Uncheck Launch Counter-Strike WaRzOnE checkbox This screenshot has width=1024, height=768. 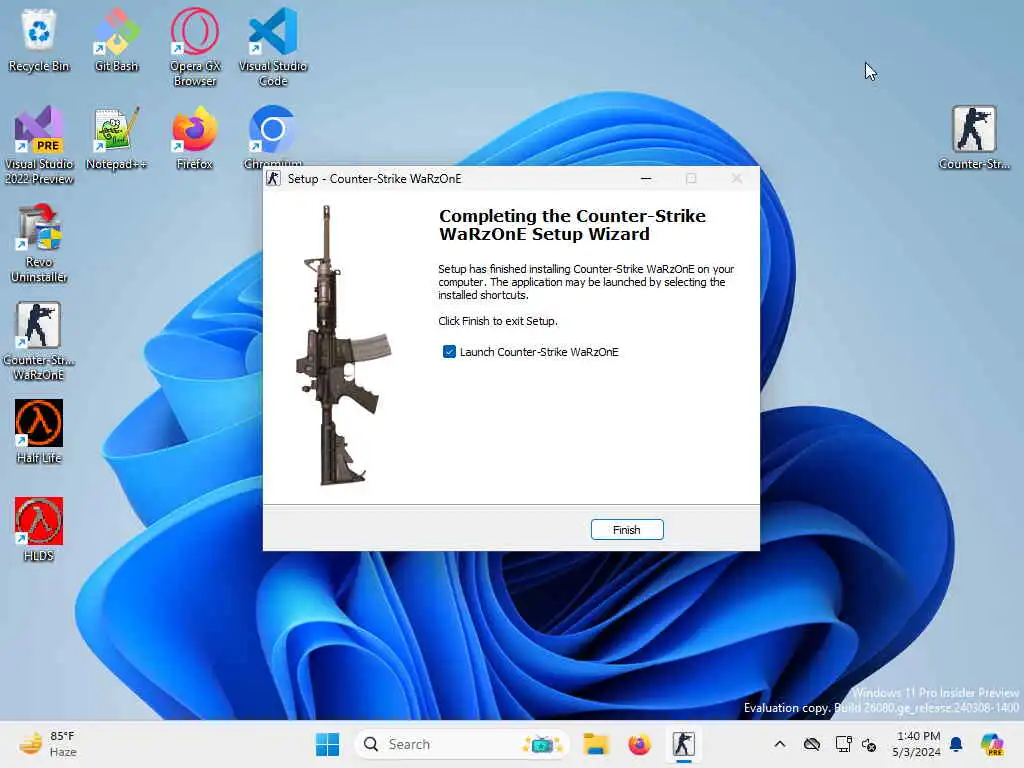click(x=449, y=352)
